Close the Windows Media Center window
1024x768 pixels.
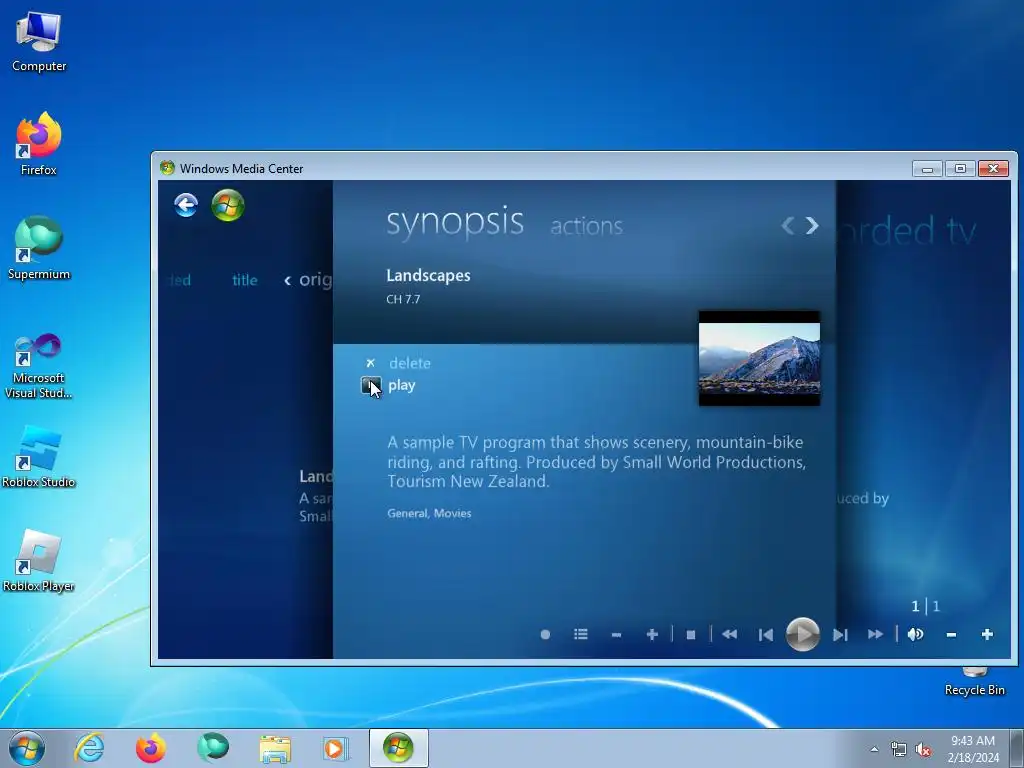click(x=993, y=168)
